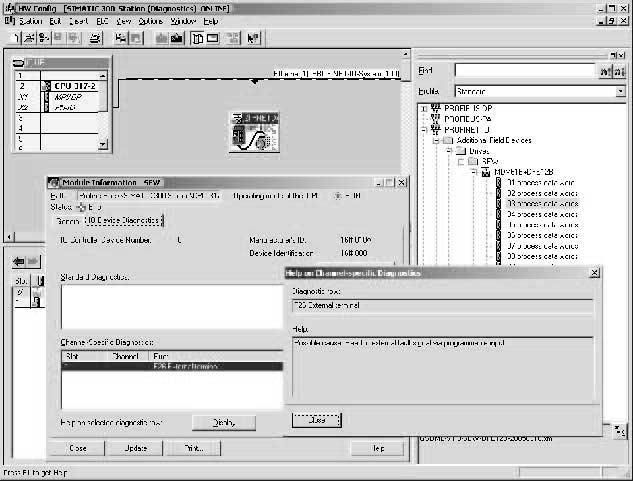The image size is (633, 481).
Task: Click Close button in channel-specific help dialog
Action: (316, 420)
